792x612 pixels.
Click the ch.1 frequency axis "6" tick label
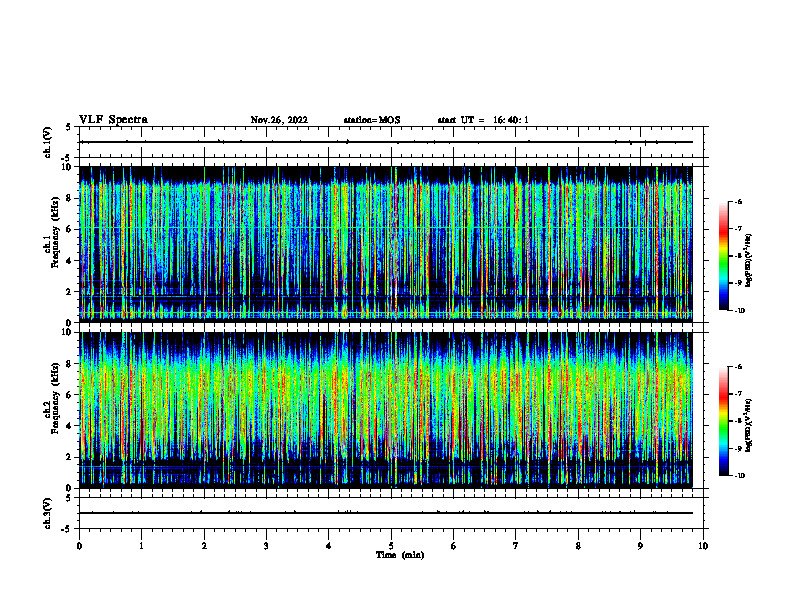click(70, 229)
